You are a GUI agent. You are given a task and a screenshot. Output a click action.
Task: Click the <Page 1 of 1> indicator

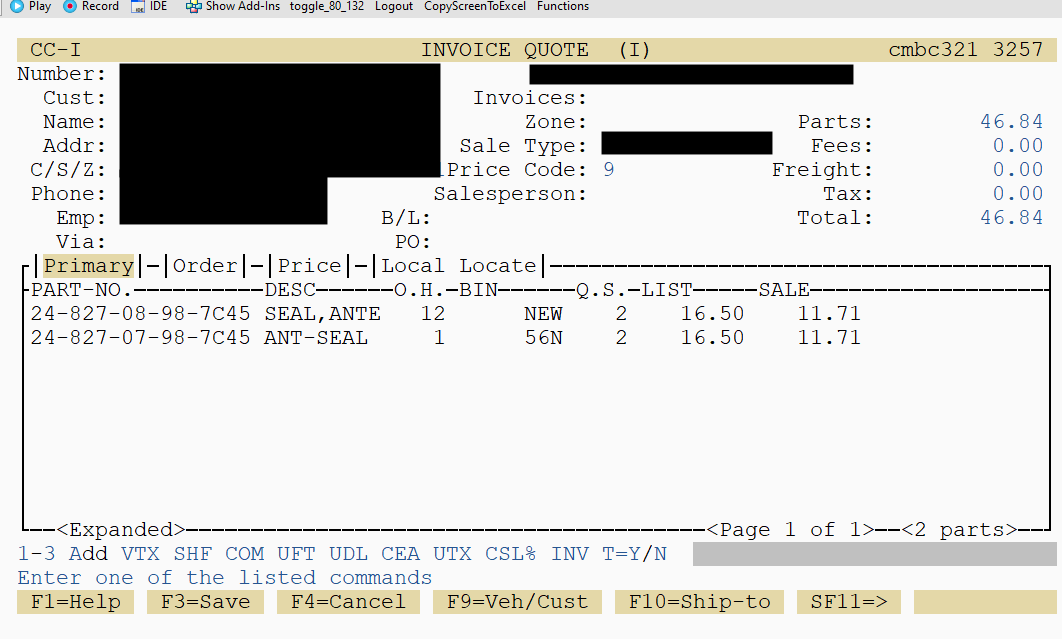[x=790, y=530]
